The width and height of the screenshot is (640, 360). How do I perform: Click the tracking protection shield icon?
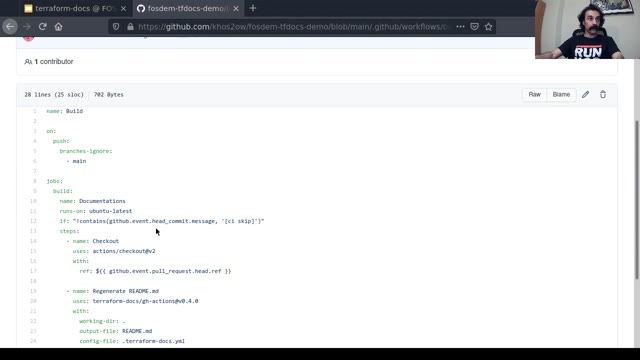click(116, 27)
